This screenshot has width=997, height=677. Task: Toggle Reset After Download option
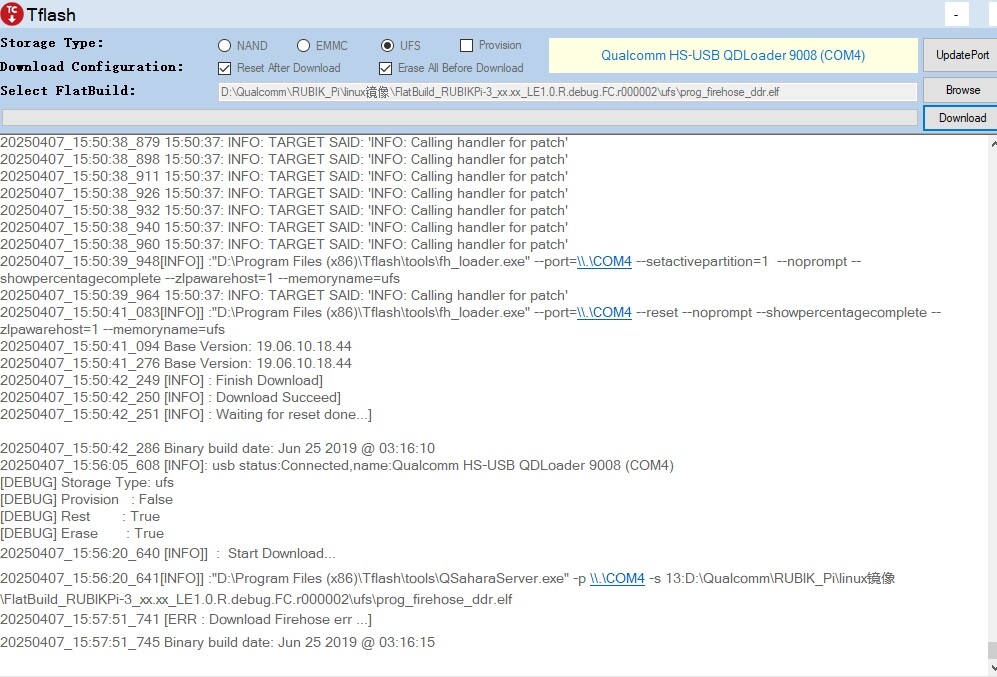(x=225, y=69)
